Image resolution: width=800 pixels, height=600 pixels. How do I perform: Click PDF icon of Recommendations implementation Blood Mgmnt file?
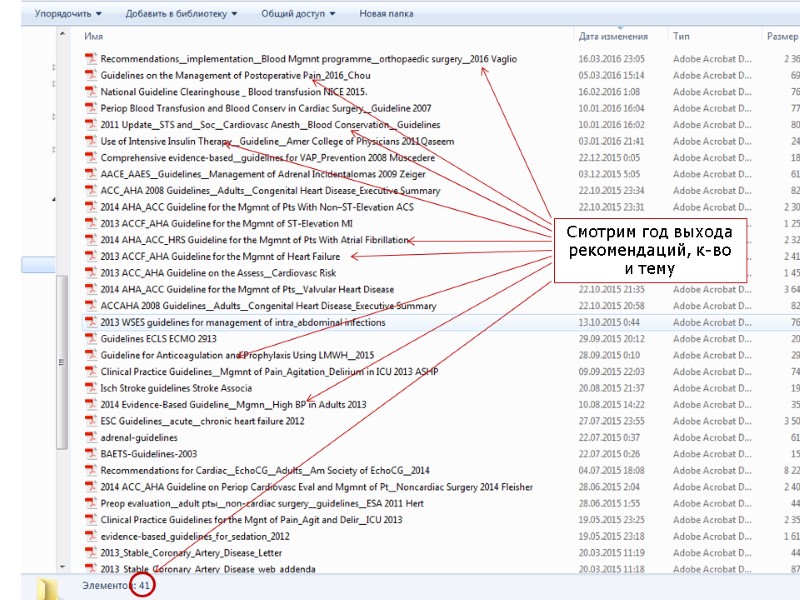(91, 59)
